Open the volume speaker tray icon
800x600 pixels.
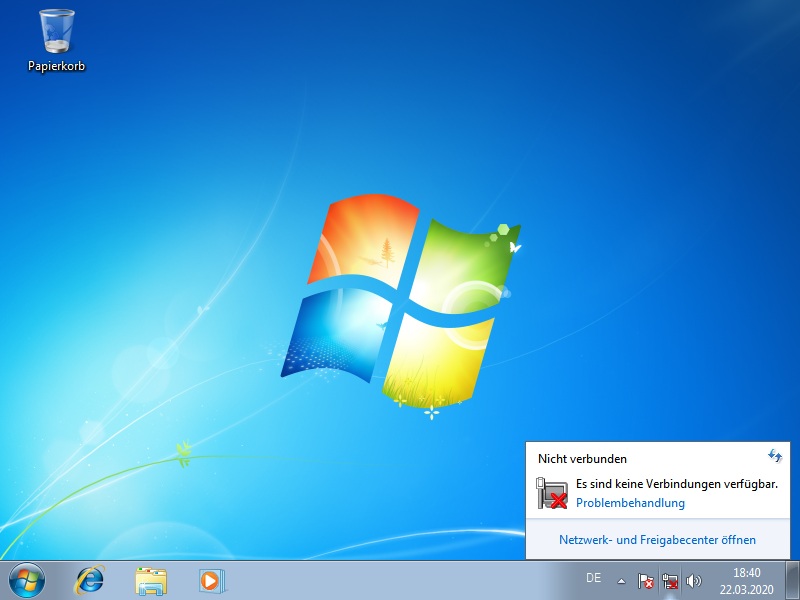tap(694, 581)
